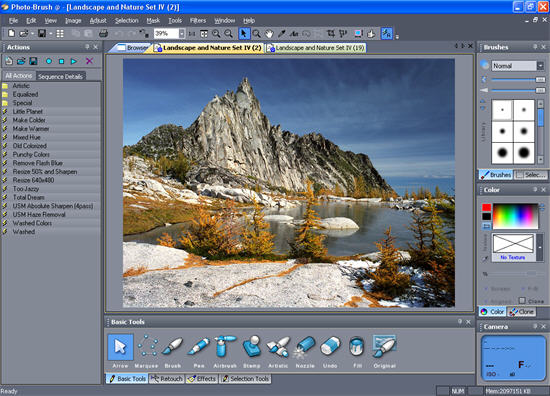Screen dimensions: 550x396
Task: Click the black background color swatch
Action: 487,216
